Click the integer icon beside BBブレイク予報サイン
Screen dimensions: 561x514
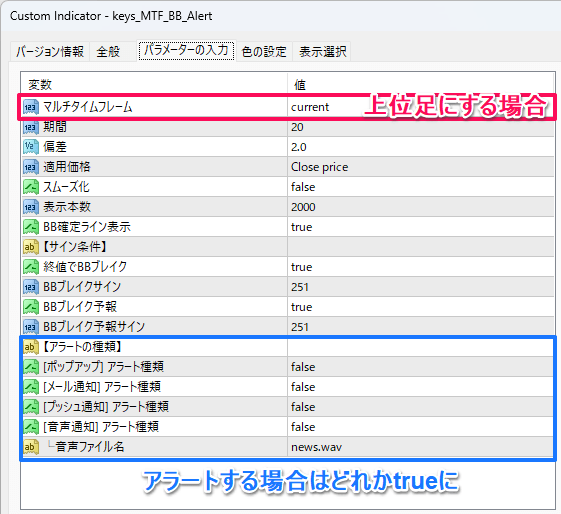tap(31, 327)
